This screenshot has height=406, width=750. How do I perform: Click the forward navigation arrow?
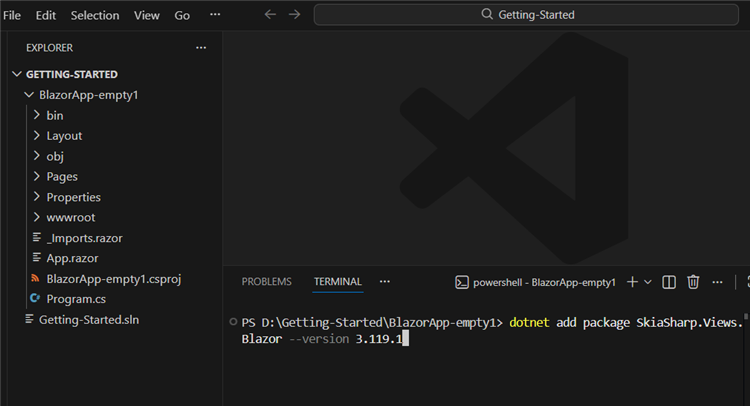294,15
